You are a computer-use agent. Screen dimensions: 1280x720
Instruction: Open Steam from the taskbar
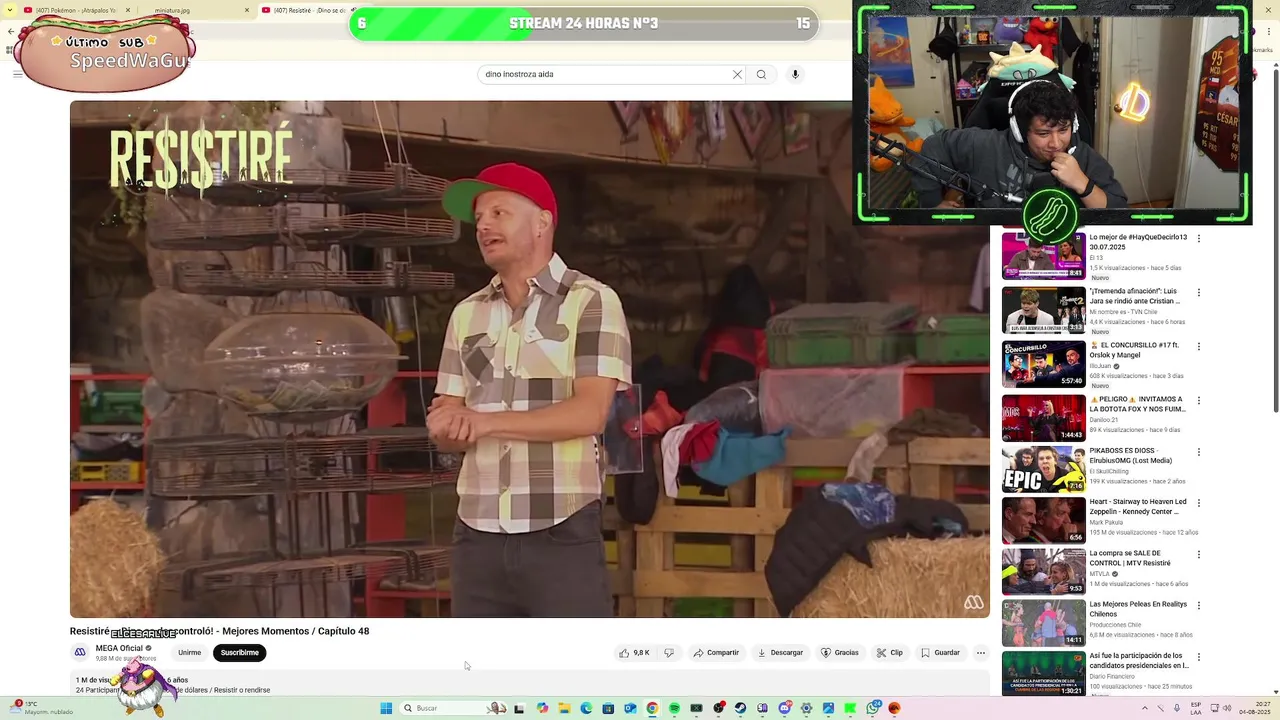(x=740, y=708)
